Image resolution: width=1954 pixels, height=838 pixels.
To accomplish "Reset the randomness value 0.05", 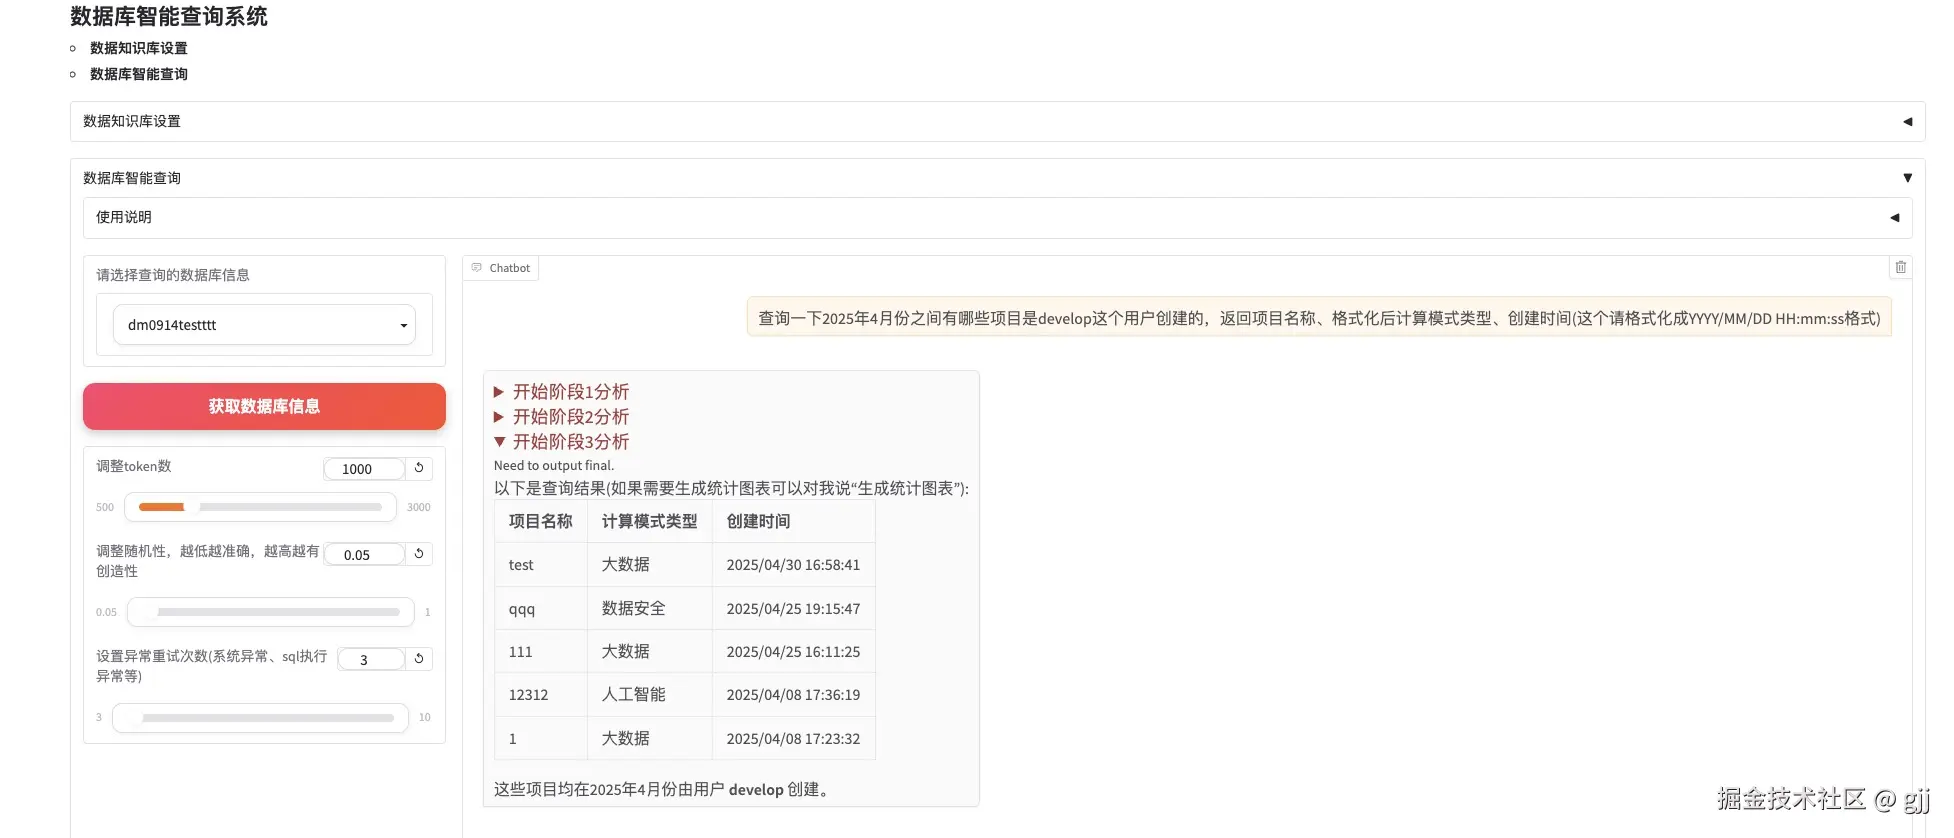I will (419, 554).
